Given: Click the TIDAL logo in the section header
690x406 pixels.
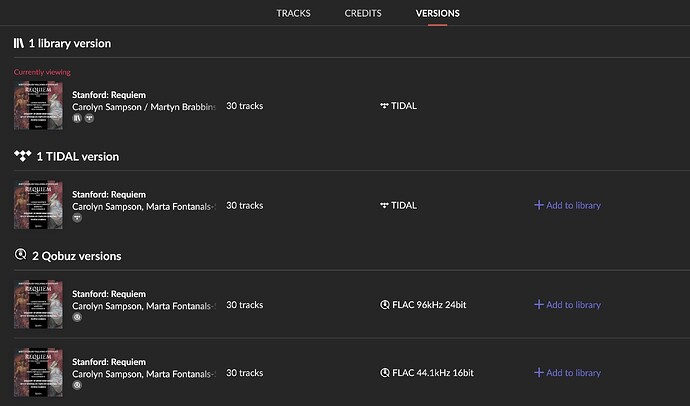Looking at the screenshot, I should click(x=22, y=156).
